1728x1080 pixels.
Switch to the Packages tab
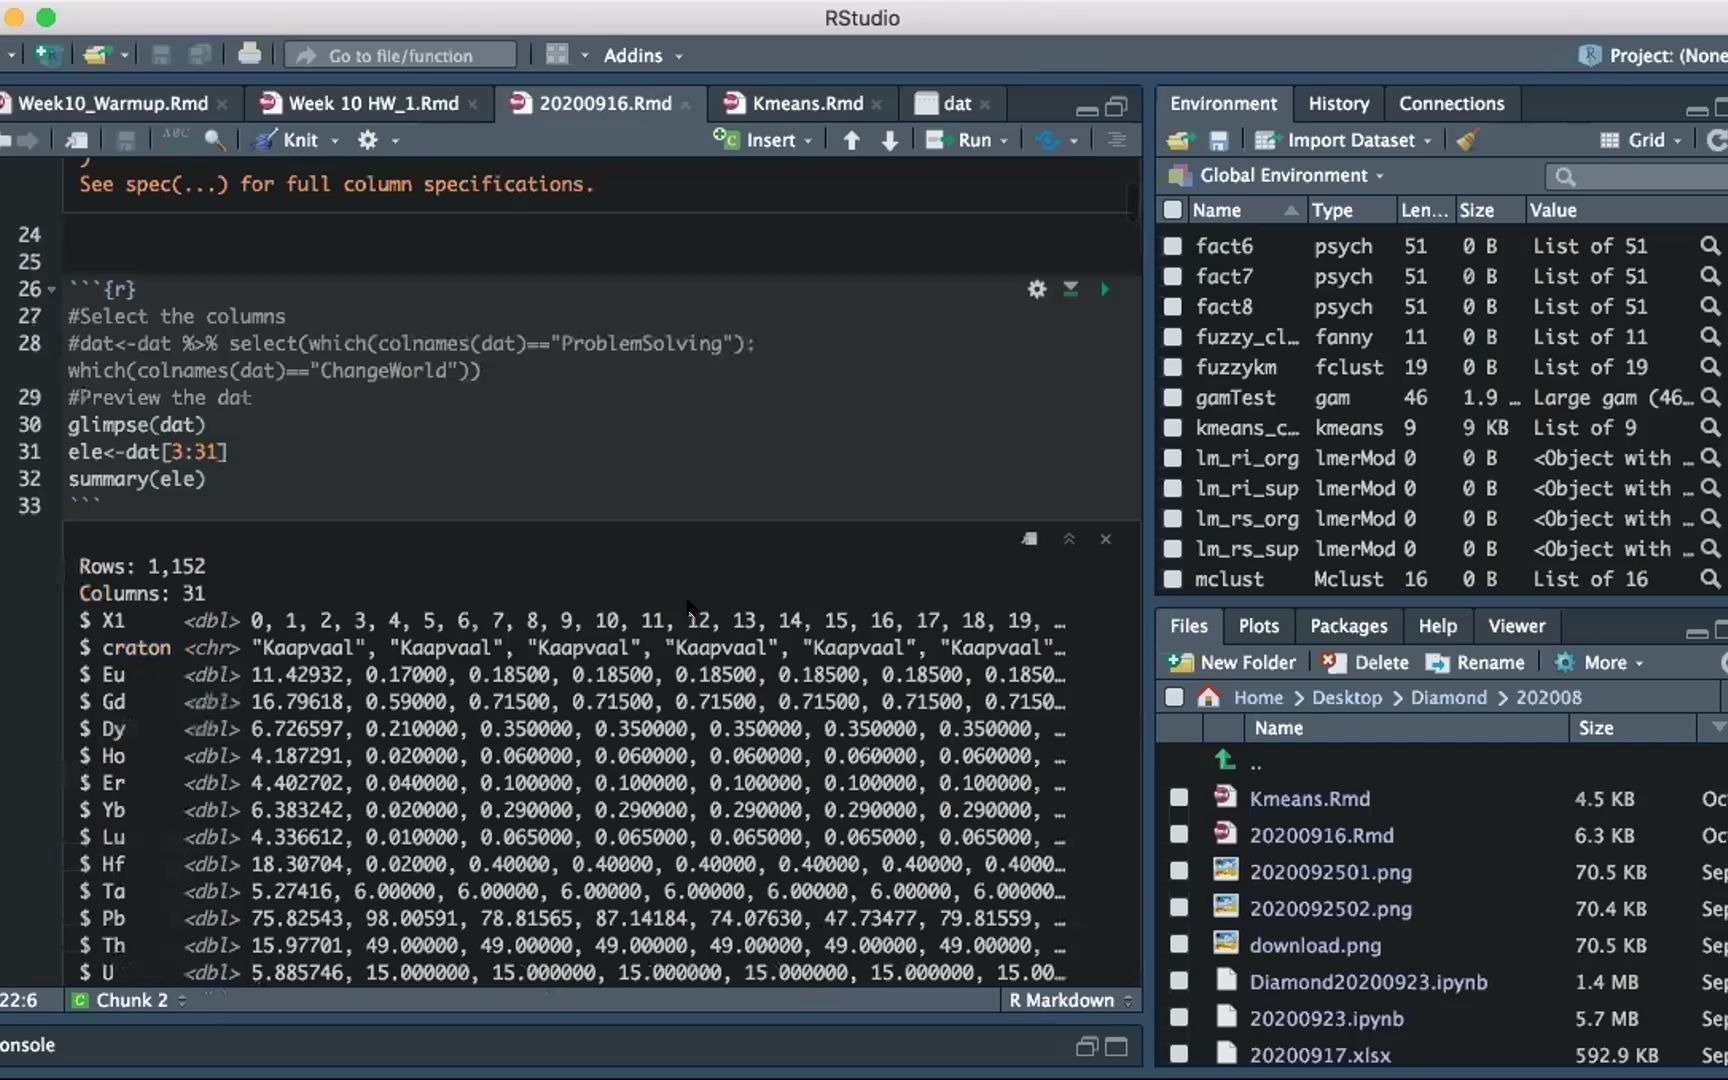click(1348, 626)
